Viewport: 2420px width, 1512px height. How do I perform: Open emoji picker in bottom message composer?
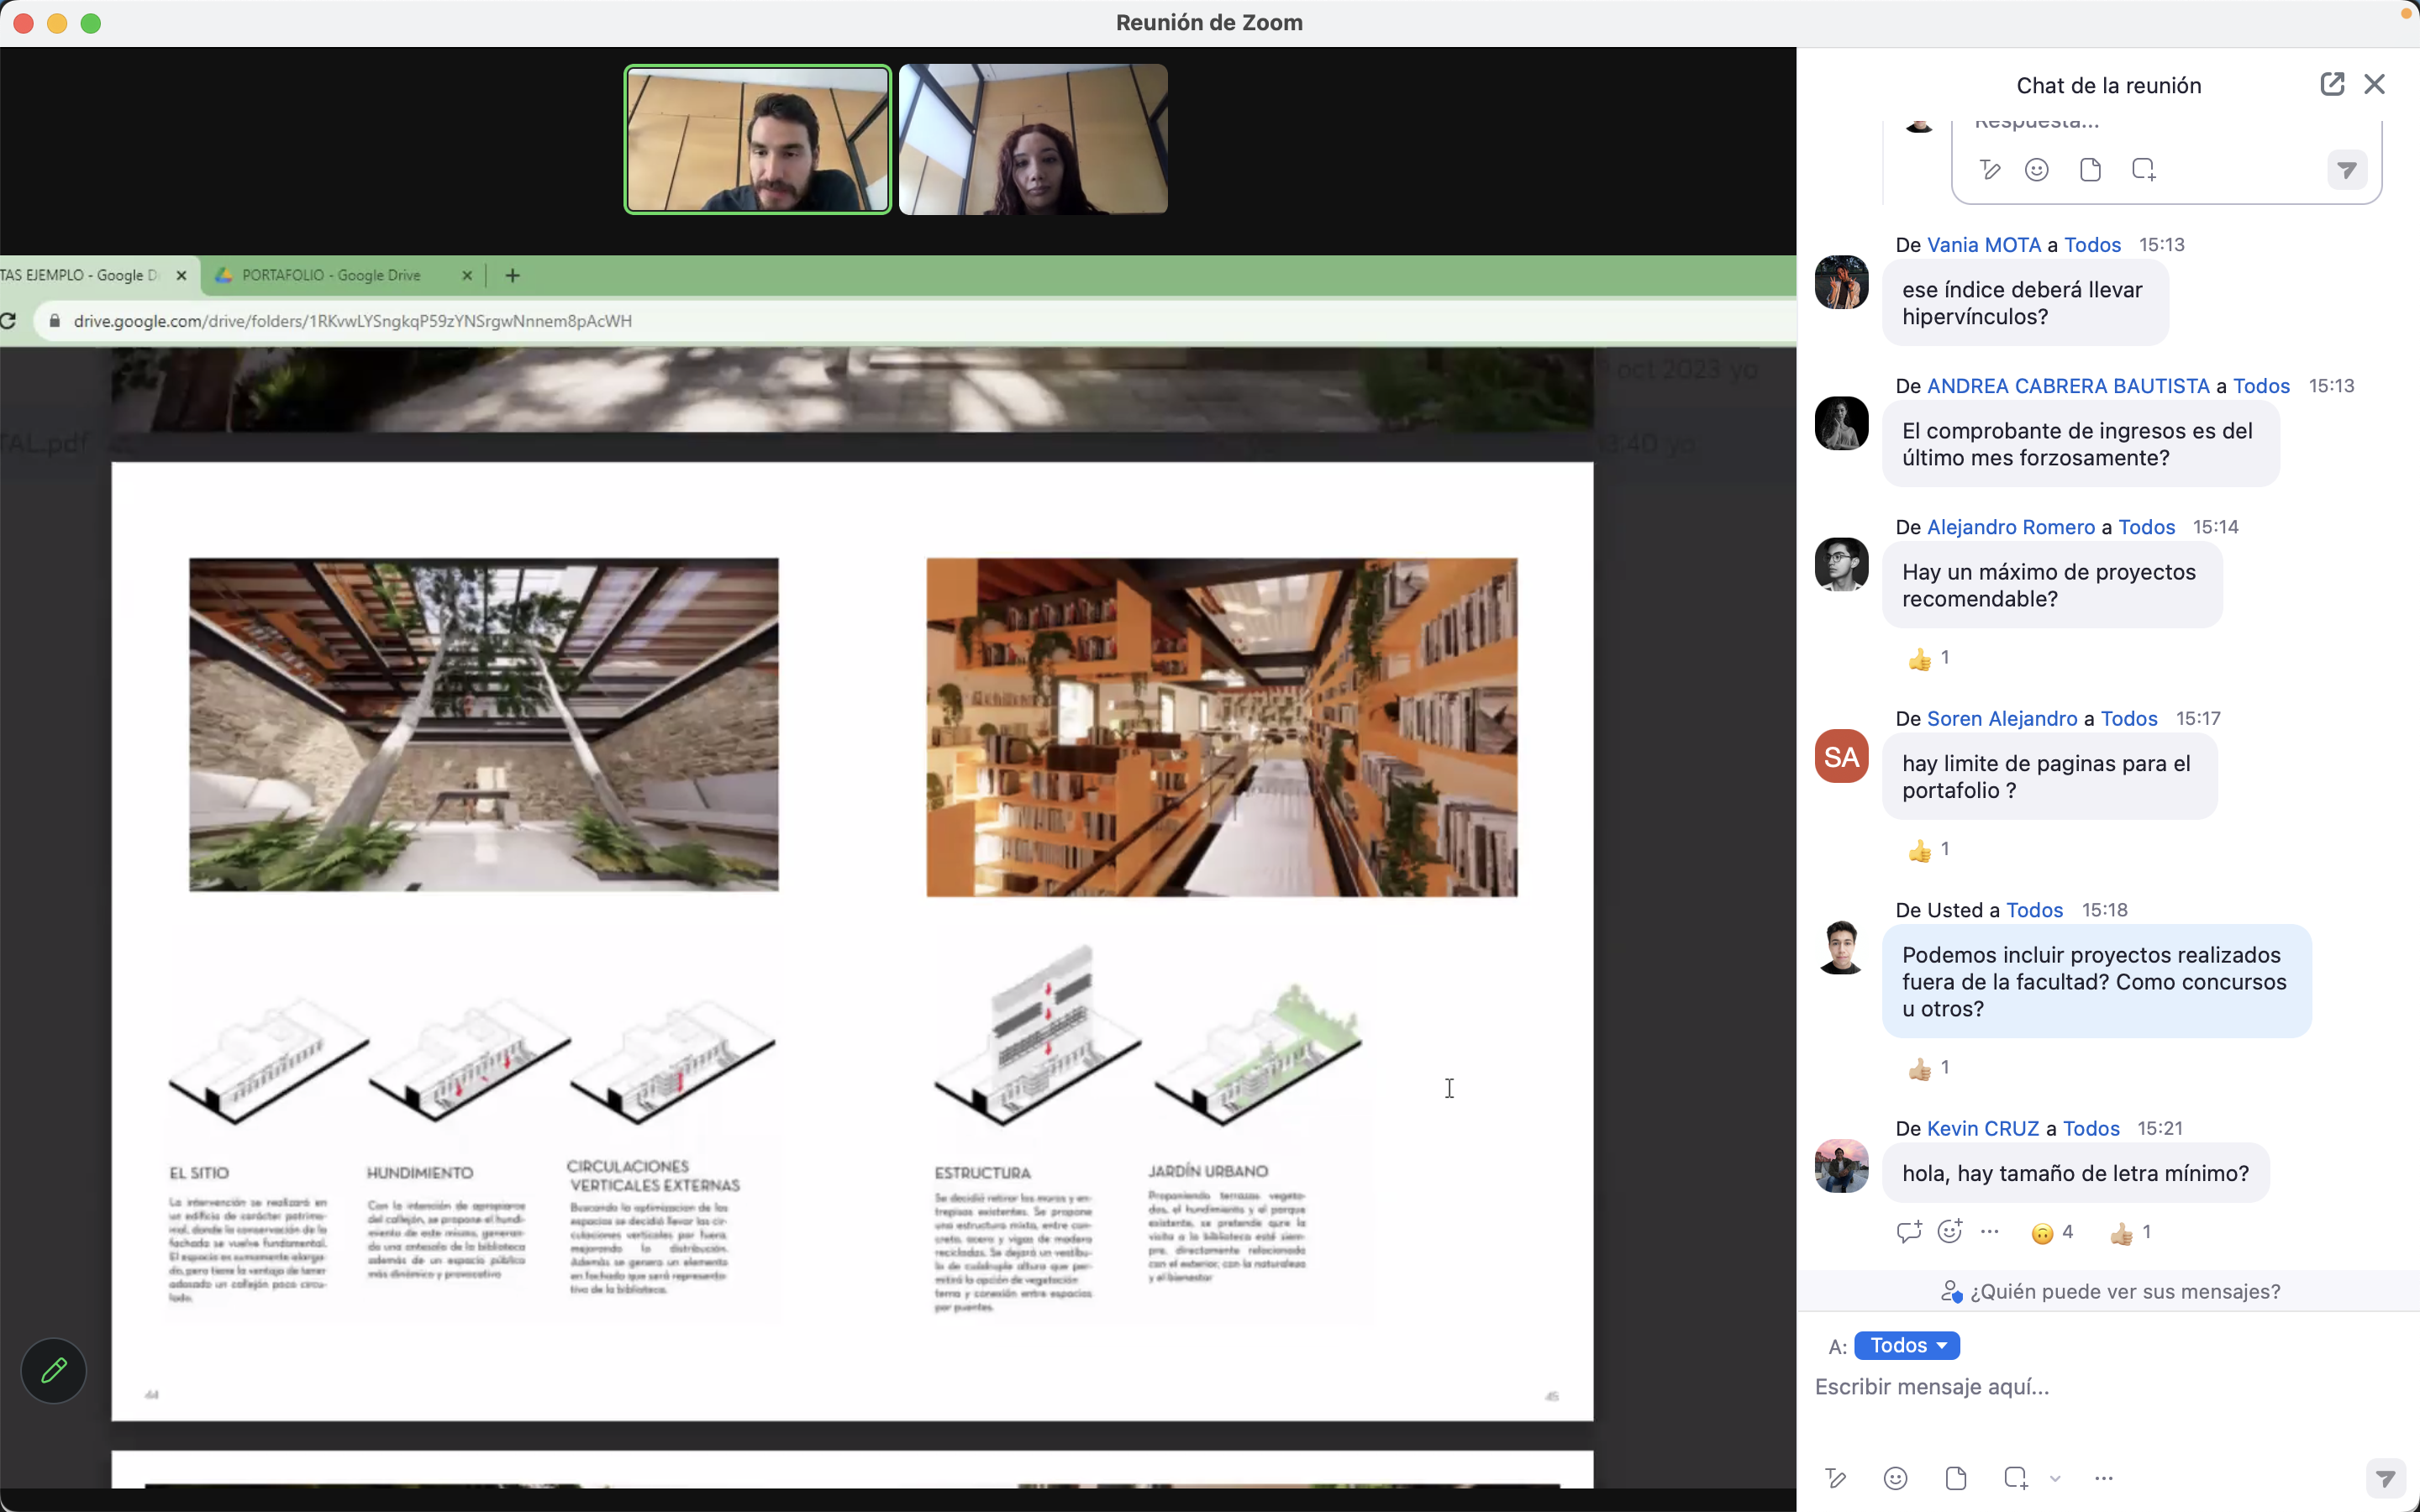tap(1895, 1478)
